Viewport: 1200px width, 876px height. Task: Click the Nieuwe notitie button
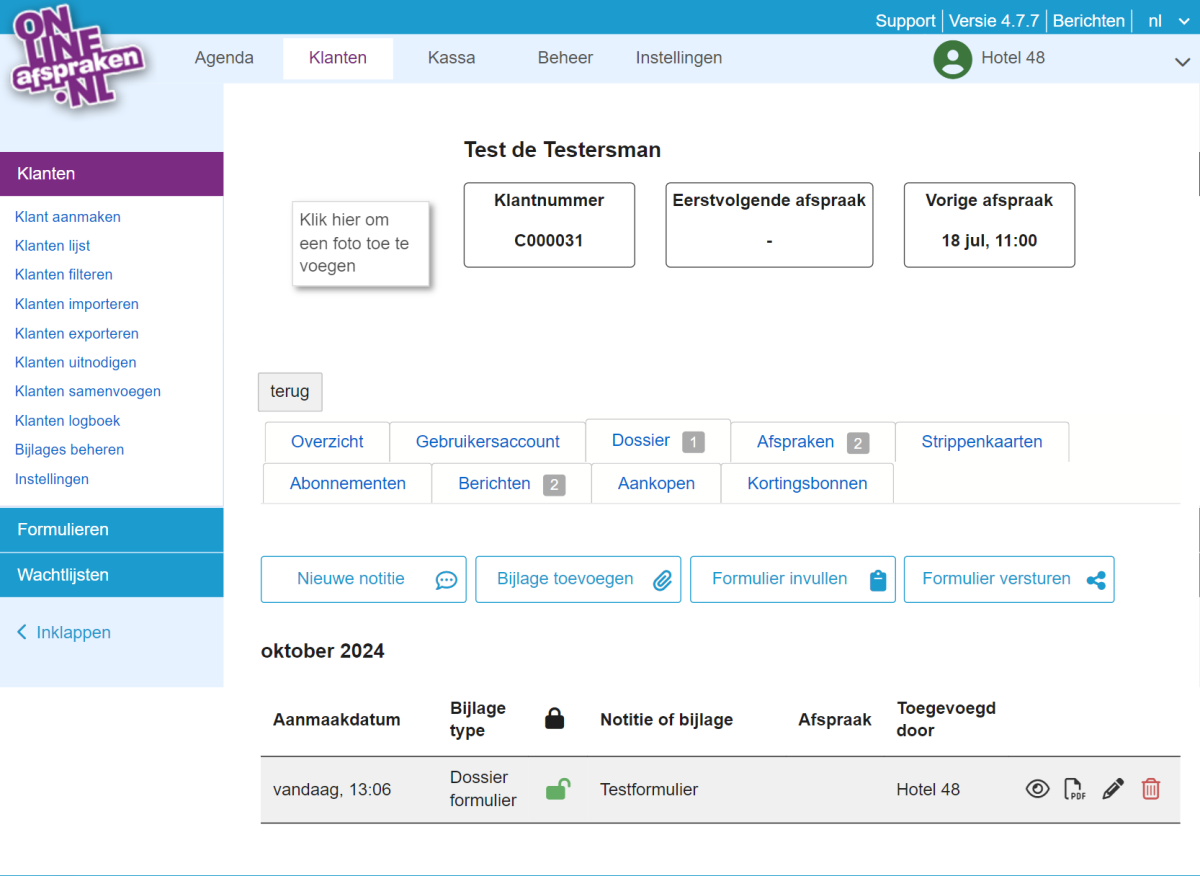click(363, 579)
